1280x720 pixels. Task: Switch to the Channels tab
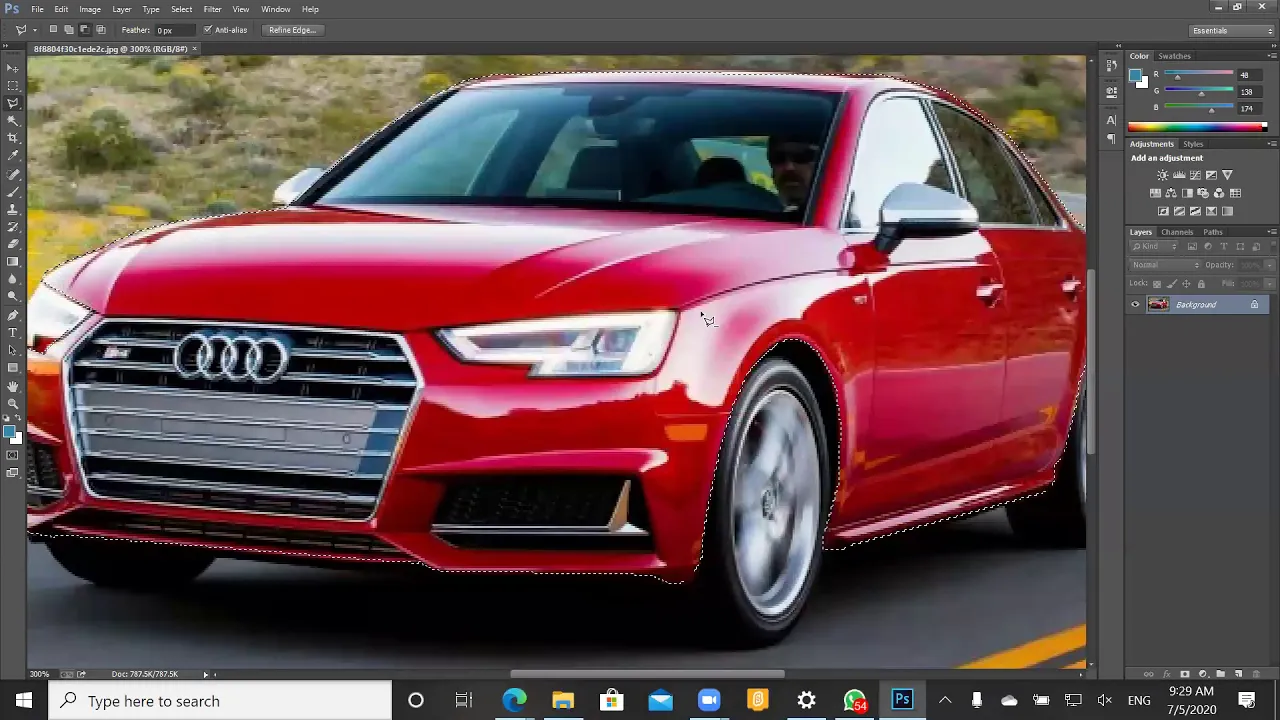pos(1177,232)
